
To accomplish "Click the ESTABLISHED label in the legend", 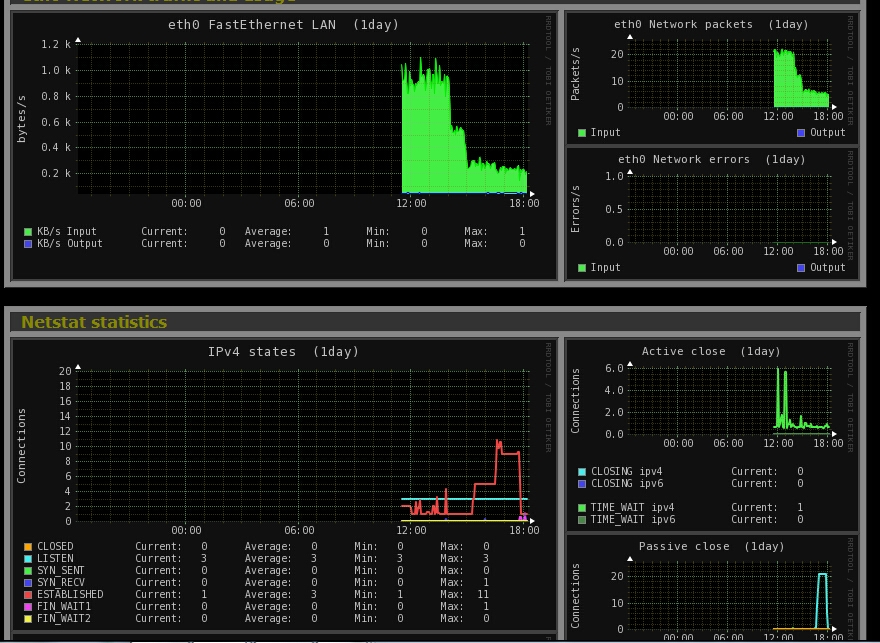I will [x=70, y=594].
